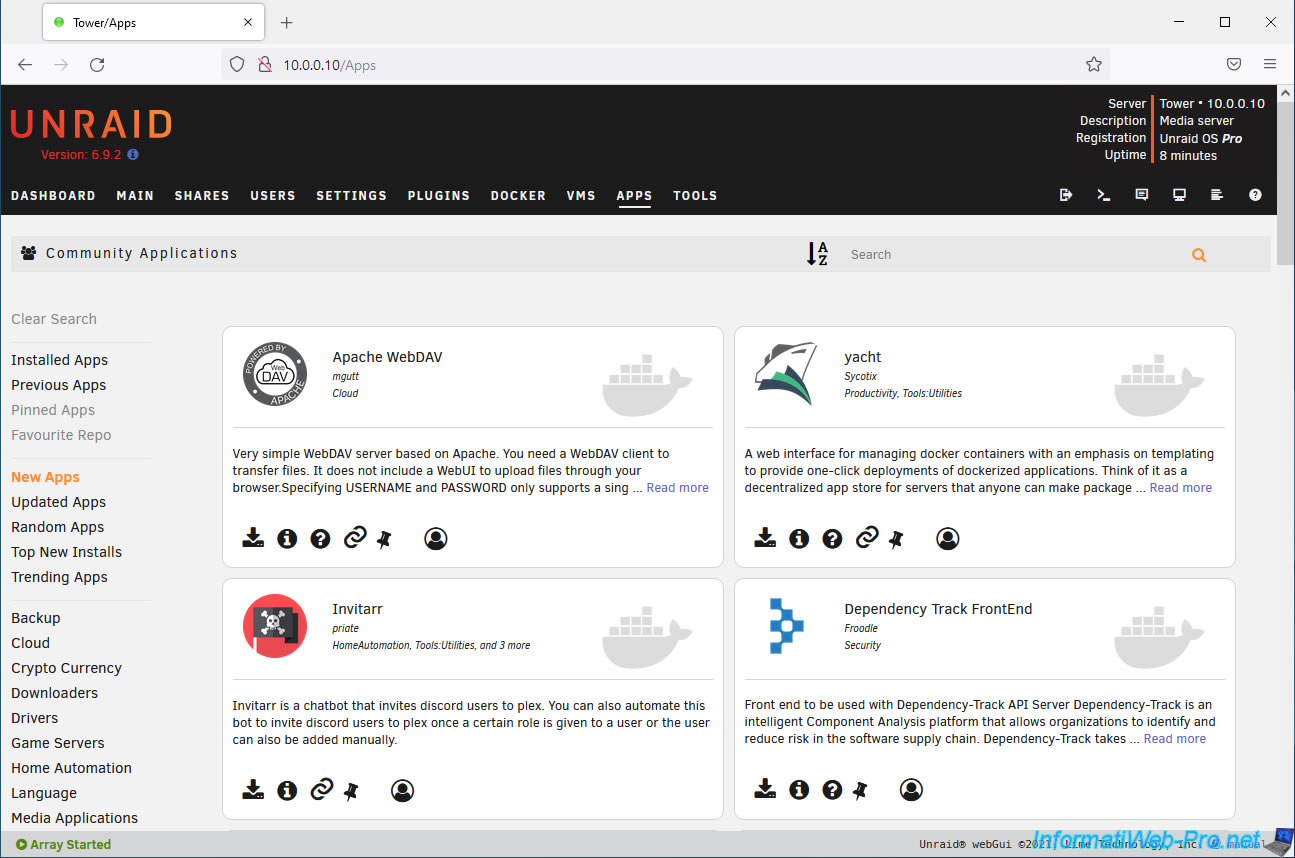Open the info icon on the yacht card
Screen dimensions: 1295x858
click(x=799, y=539)
